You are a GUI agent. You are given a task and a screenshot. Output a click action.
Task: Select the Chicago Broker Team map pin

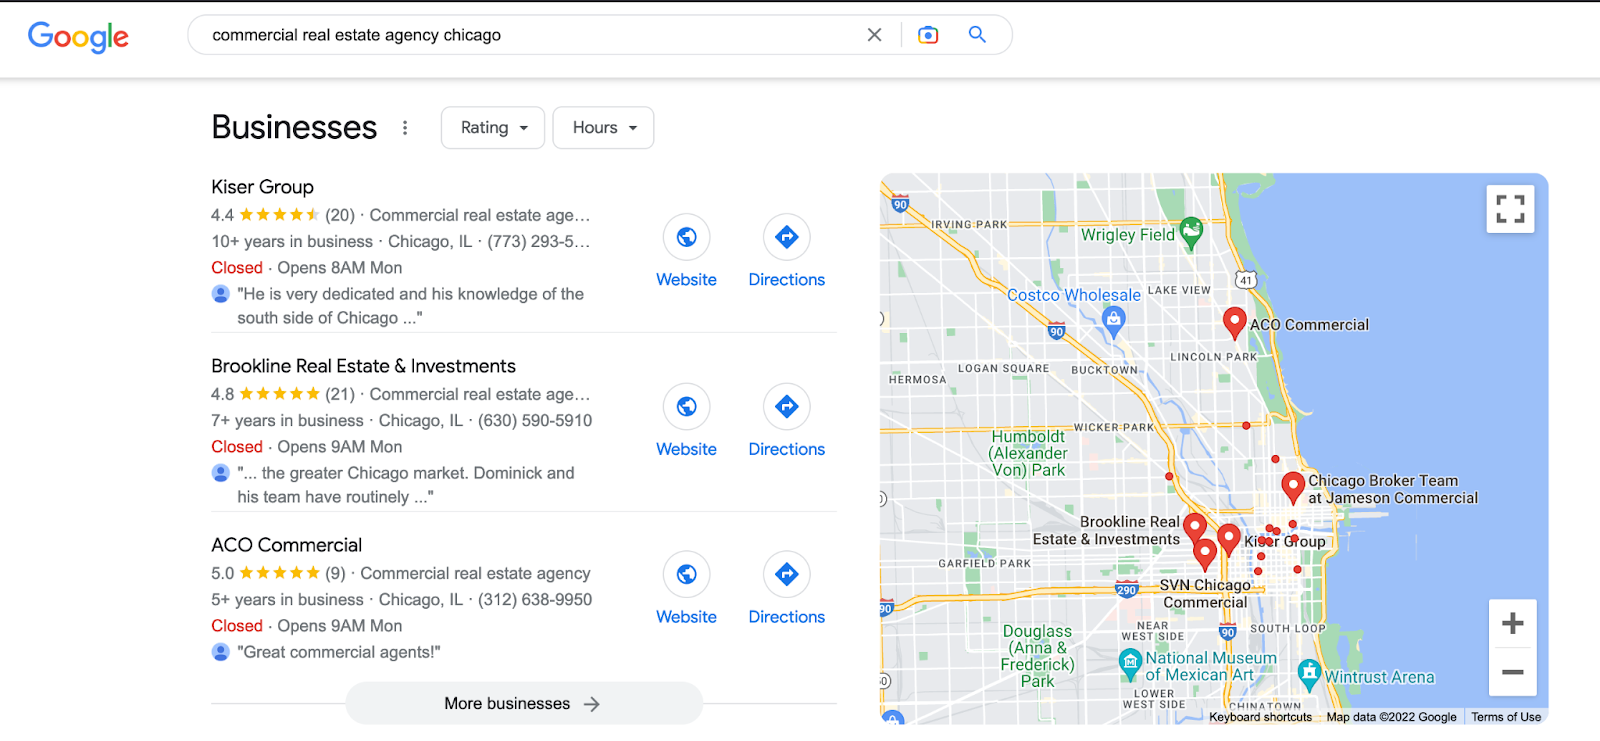coord(1293,487)
